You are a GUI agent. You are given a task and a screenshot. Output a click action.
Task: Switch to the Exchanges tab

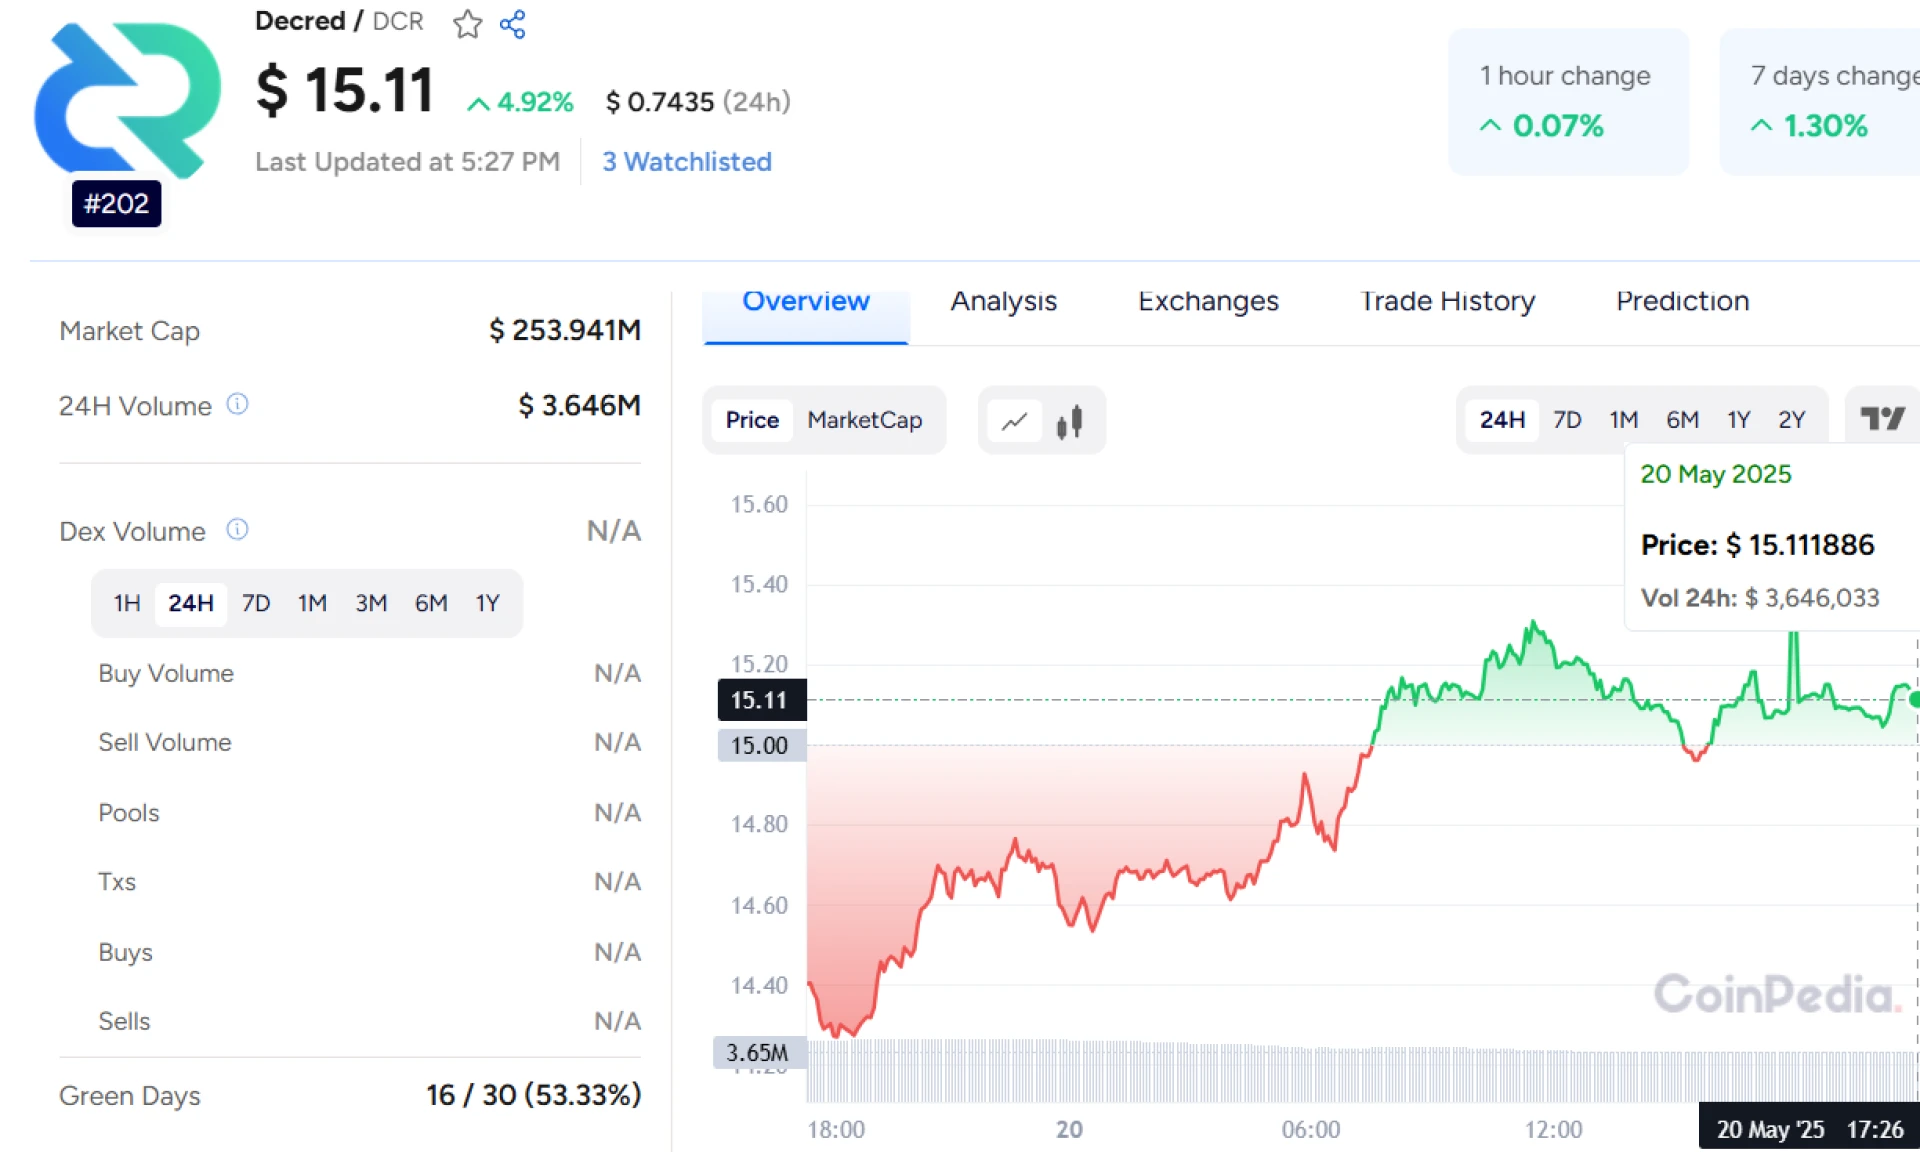click(1208, 301)
